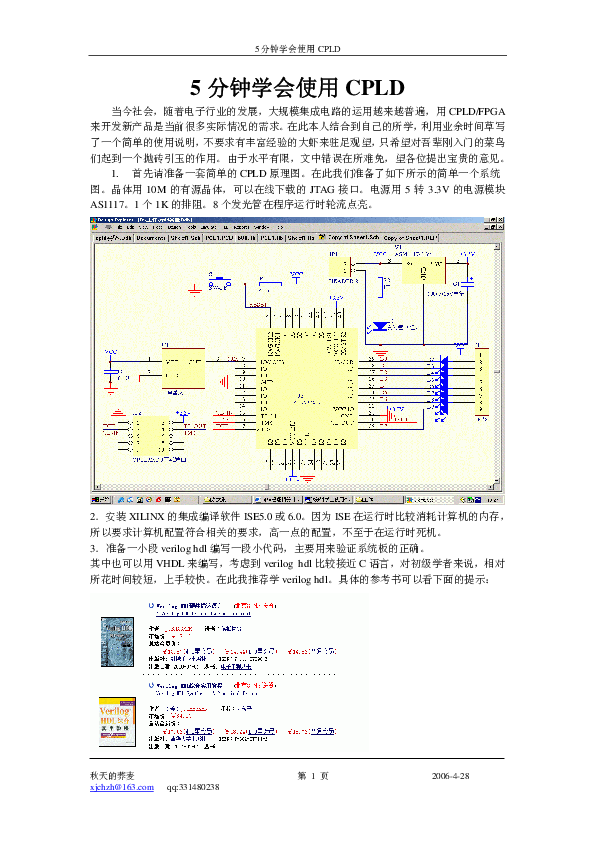Click the yellow Verilog HDL book cover thumbnail
This screenshot has height=842, width=595.
(x=117, y=722)
